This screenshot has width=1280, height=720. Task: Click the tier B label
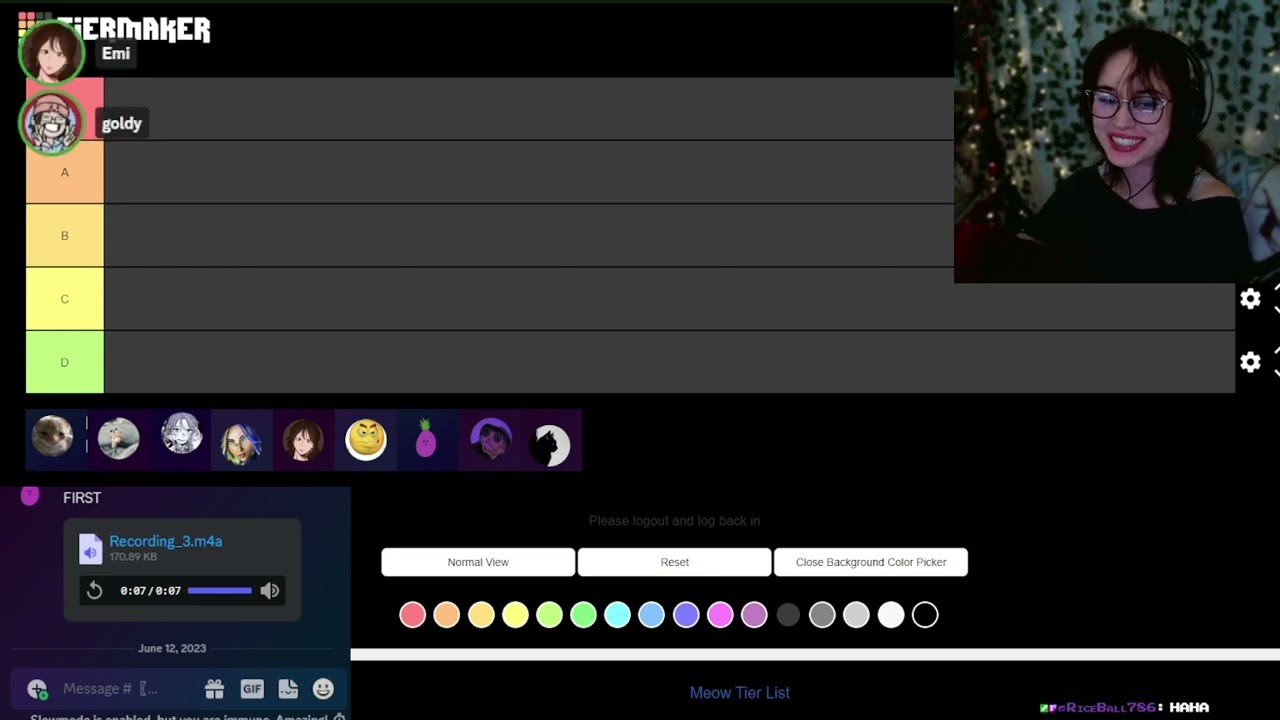coord(65,235)
